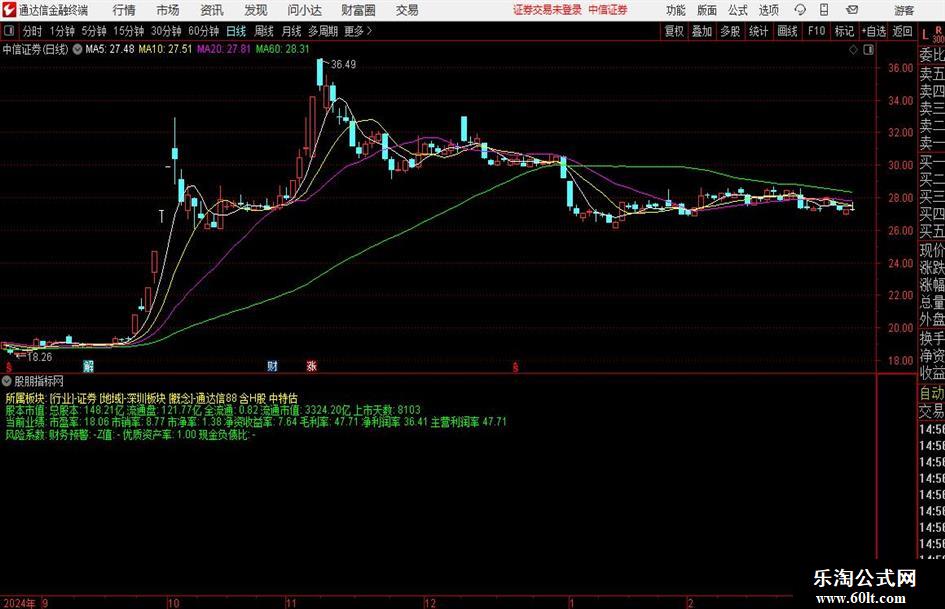Click the 所属板块 row in the sub-panel
Image resolution: width=945 pixels, height=609 pixels.
[x=151, y=399]
